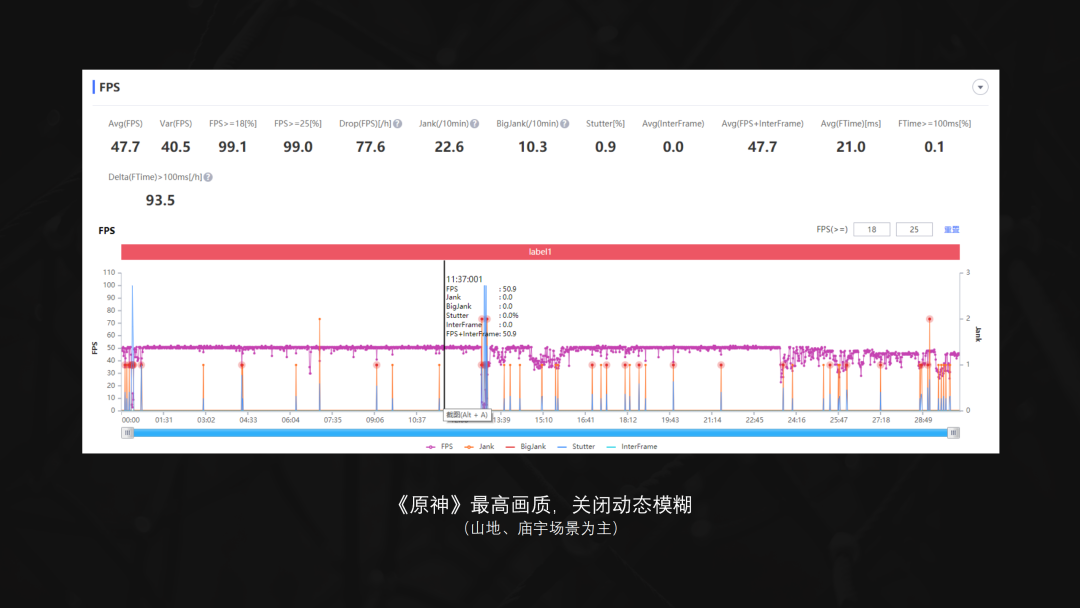The height and width of the screenshot is (608, 1080).
Task: Click the 00:00 time axis label
Action: (x=130, y=420)
